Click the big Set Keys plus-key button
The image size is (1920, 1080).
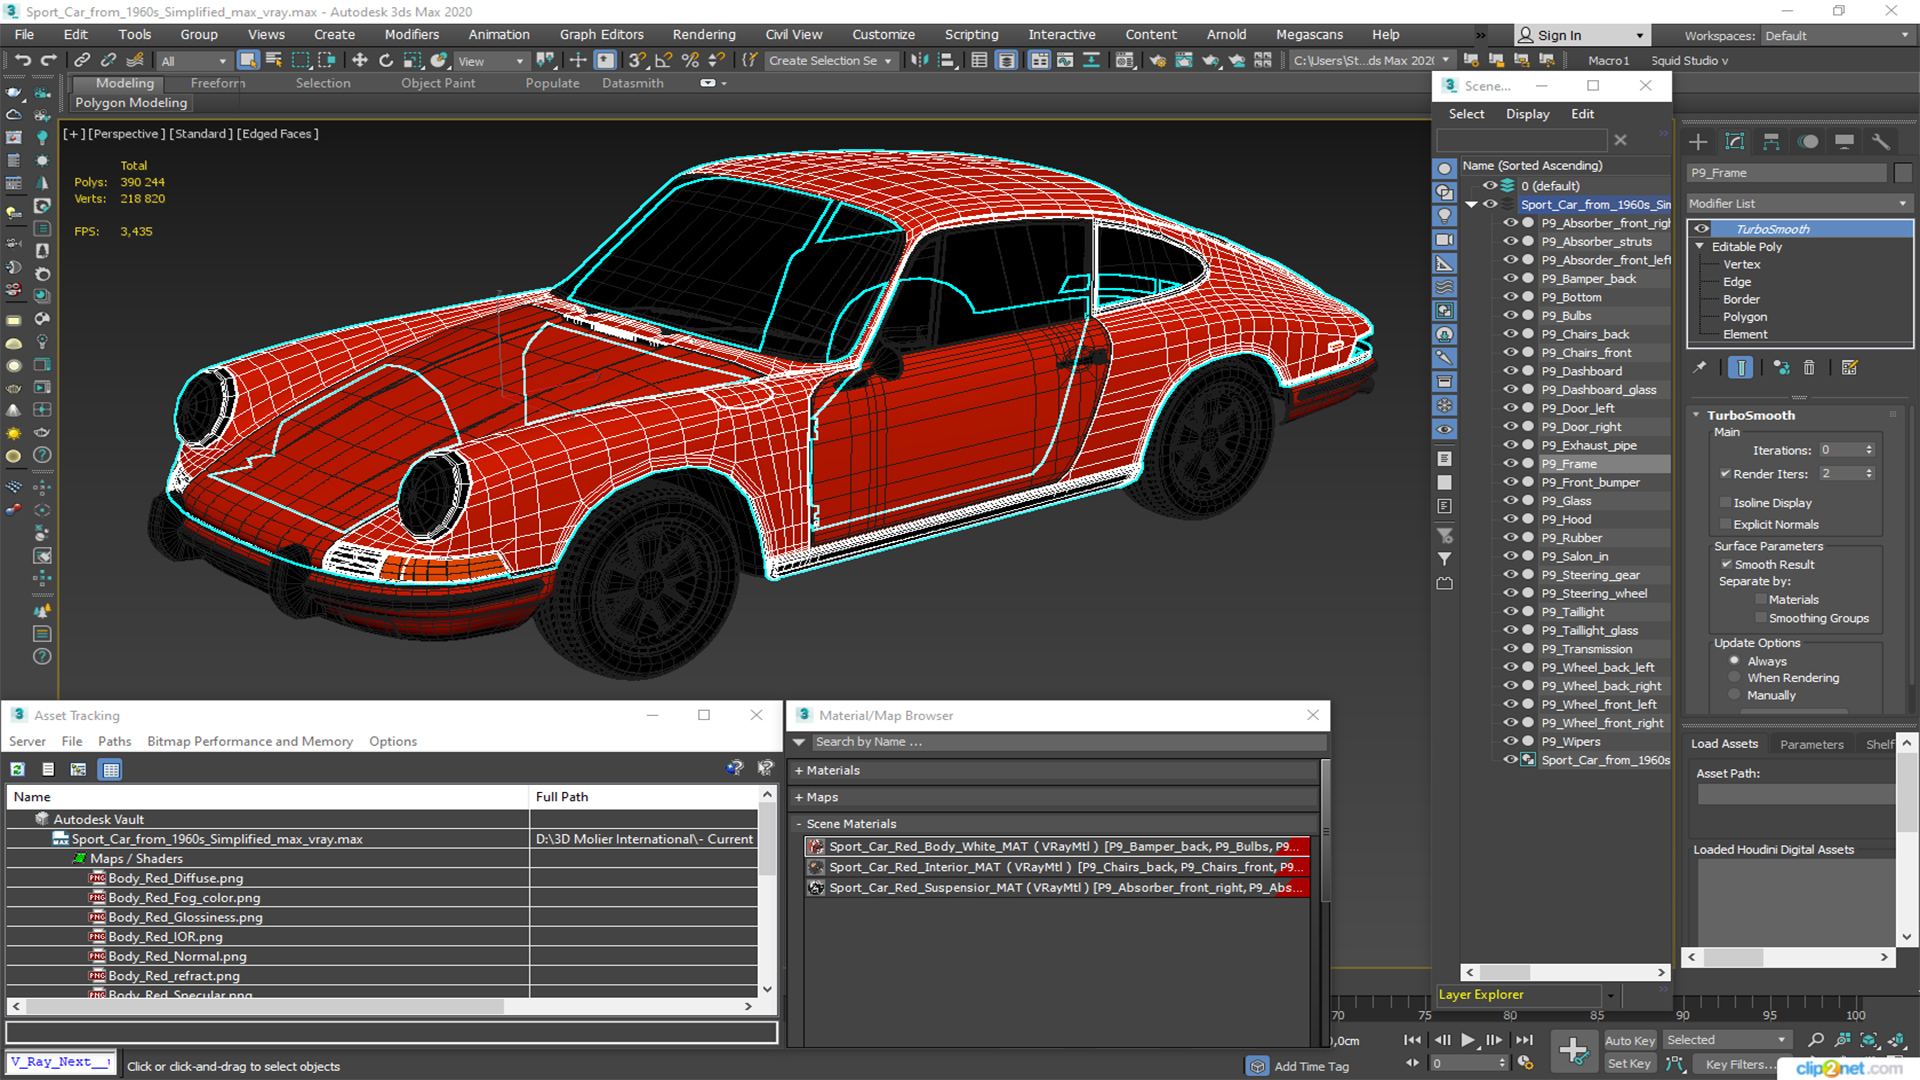tap(1573, 1050)
